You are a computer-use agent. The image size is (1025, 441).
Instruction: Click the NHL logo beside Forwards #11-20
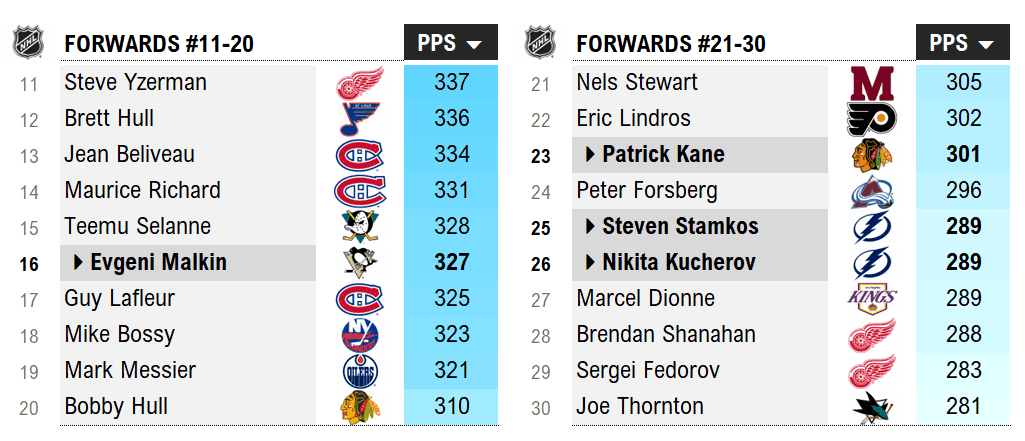28,43
